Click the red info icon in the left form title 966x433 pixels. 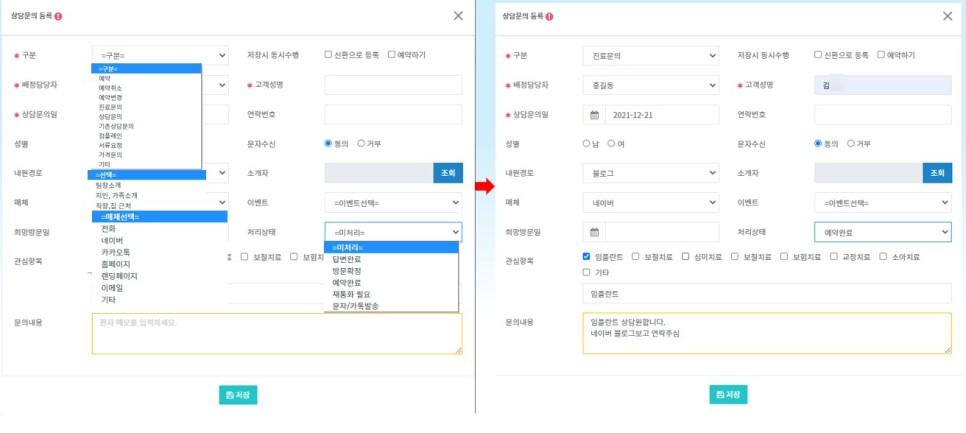pos(58,17)
